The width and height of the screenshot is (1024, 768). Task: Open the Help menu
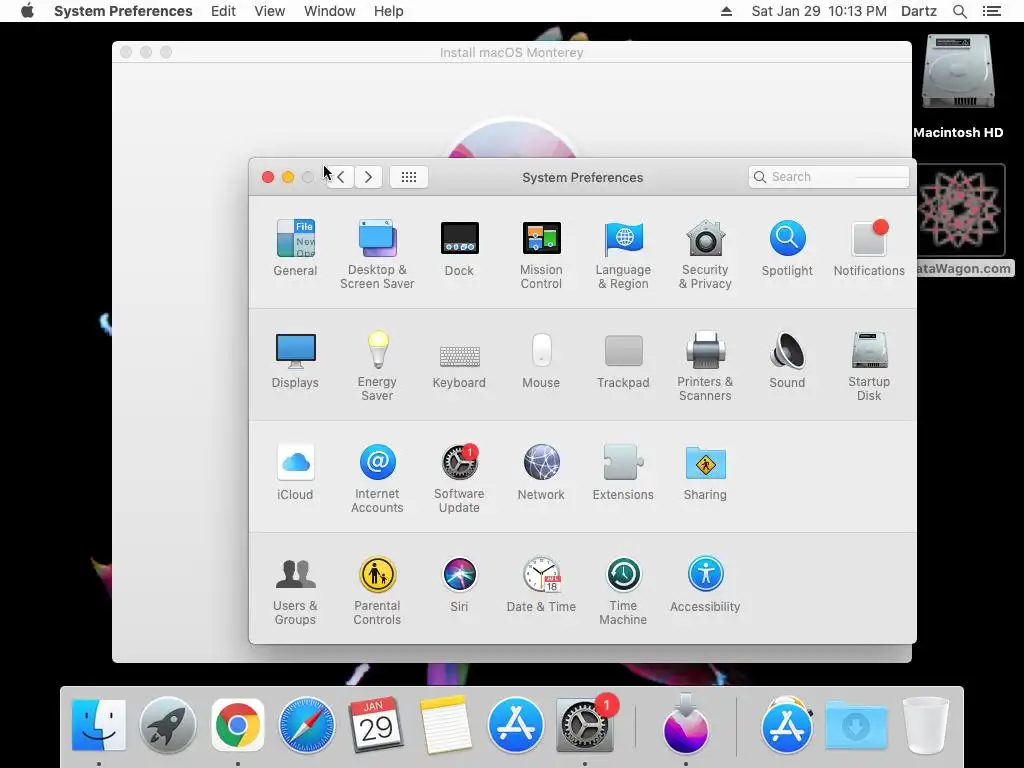click(x=389, y=11)
